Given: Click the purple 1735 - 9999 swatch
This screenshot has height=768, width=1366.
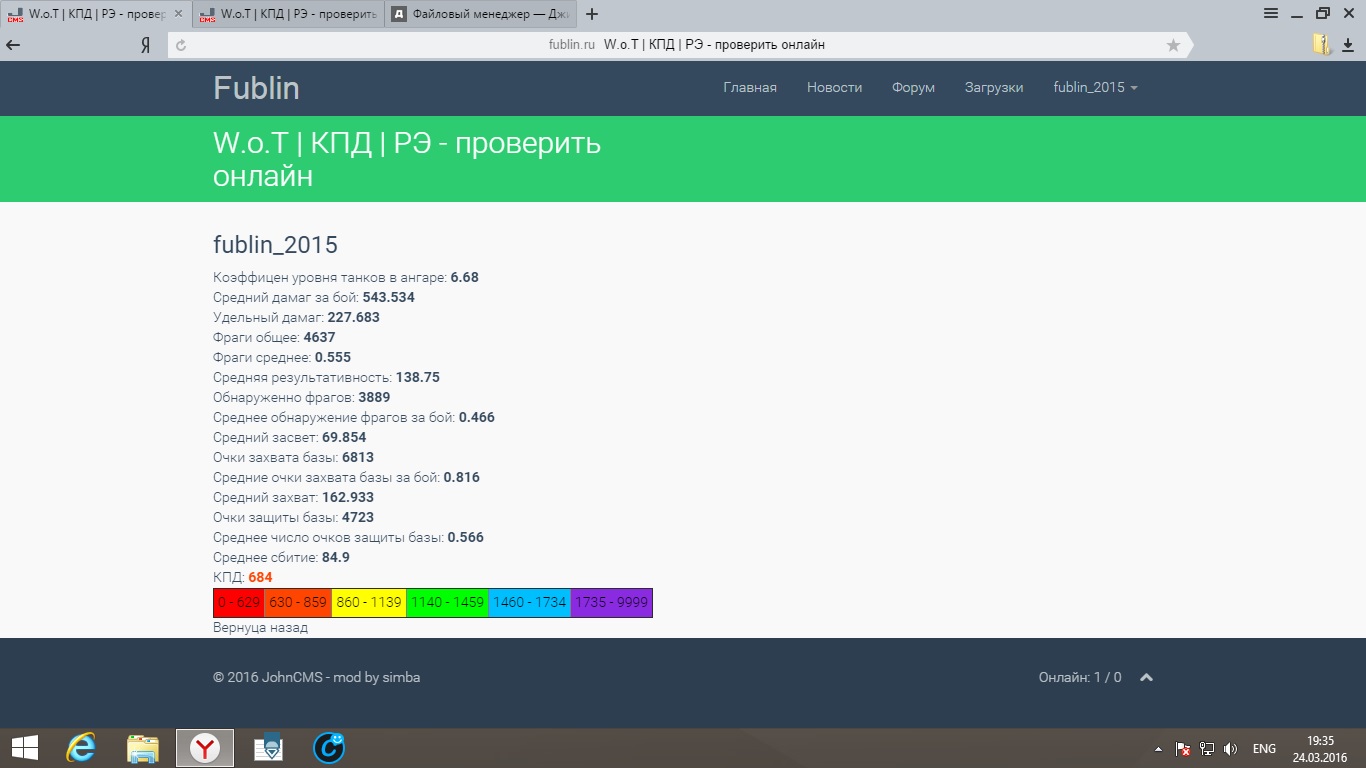Looking at the screenshot, I should (611, 602).
